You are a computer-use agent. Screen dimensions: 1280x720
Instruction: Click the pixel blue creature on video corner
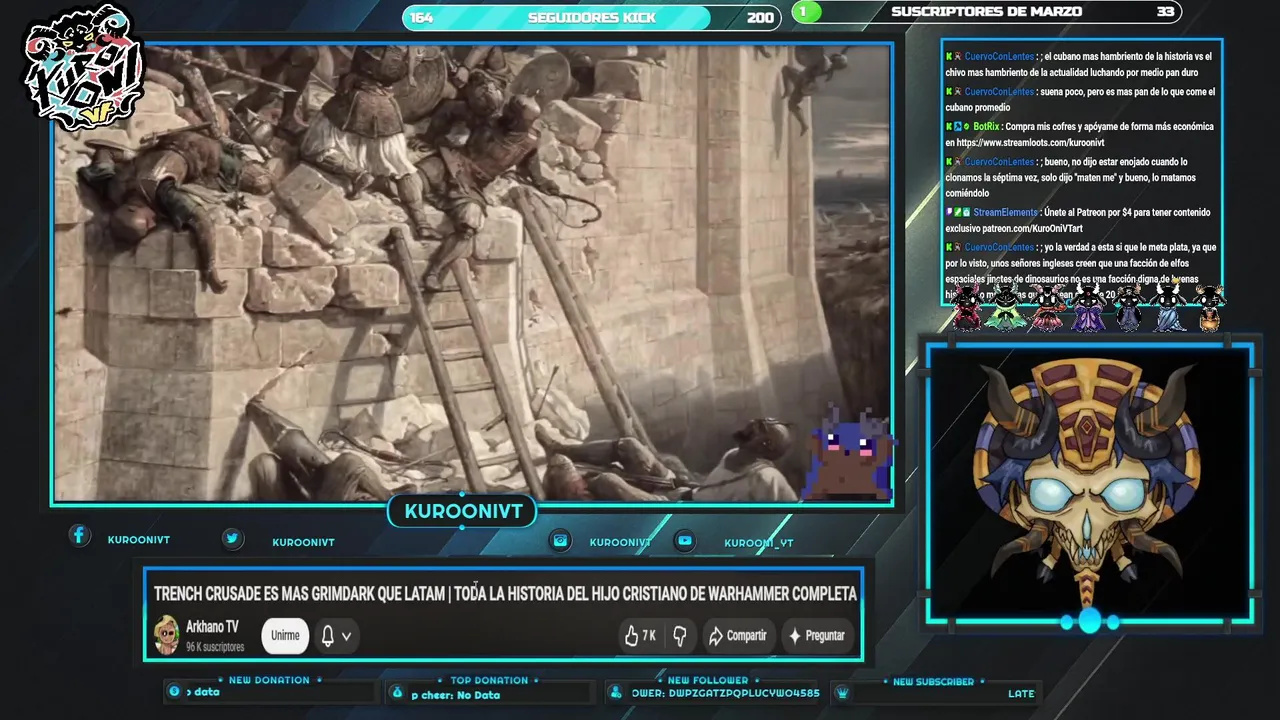point(850,454)
